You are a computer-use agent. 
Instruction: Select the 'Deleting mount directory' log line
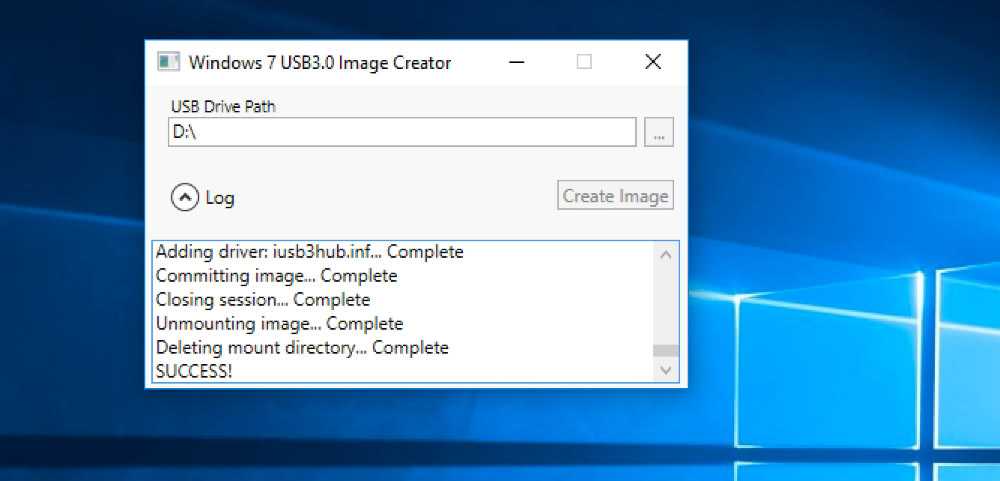point(302,348)
